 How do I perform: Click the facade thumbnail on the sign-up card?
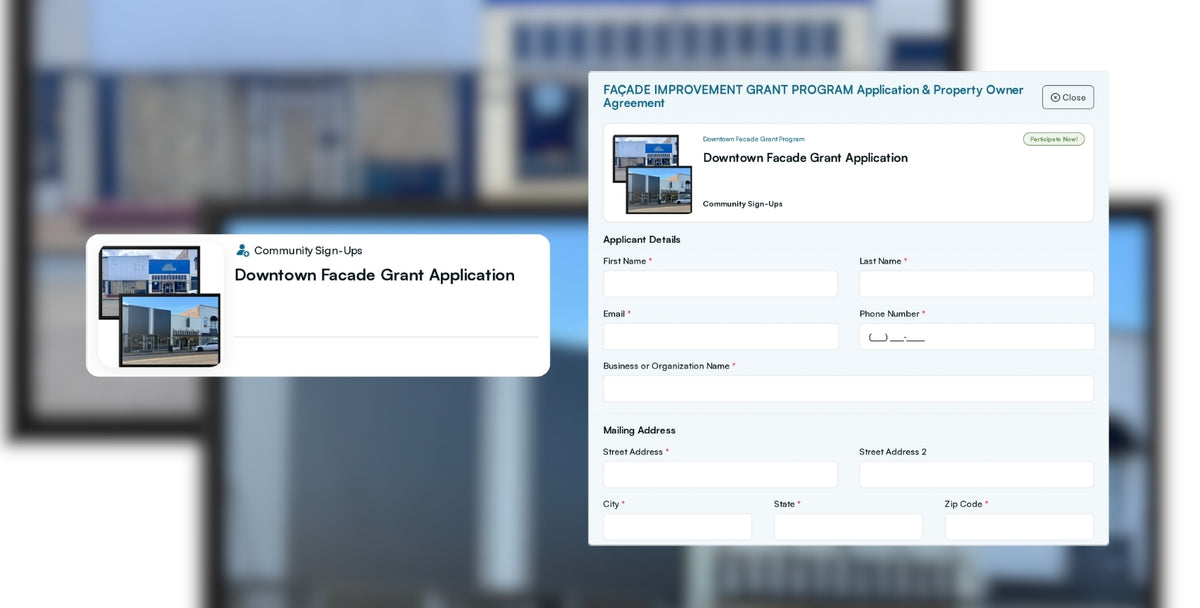coord(160,306)
